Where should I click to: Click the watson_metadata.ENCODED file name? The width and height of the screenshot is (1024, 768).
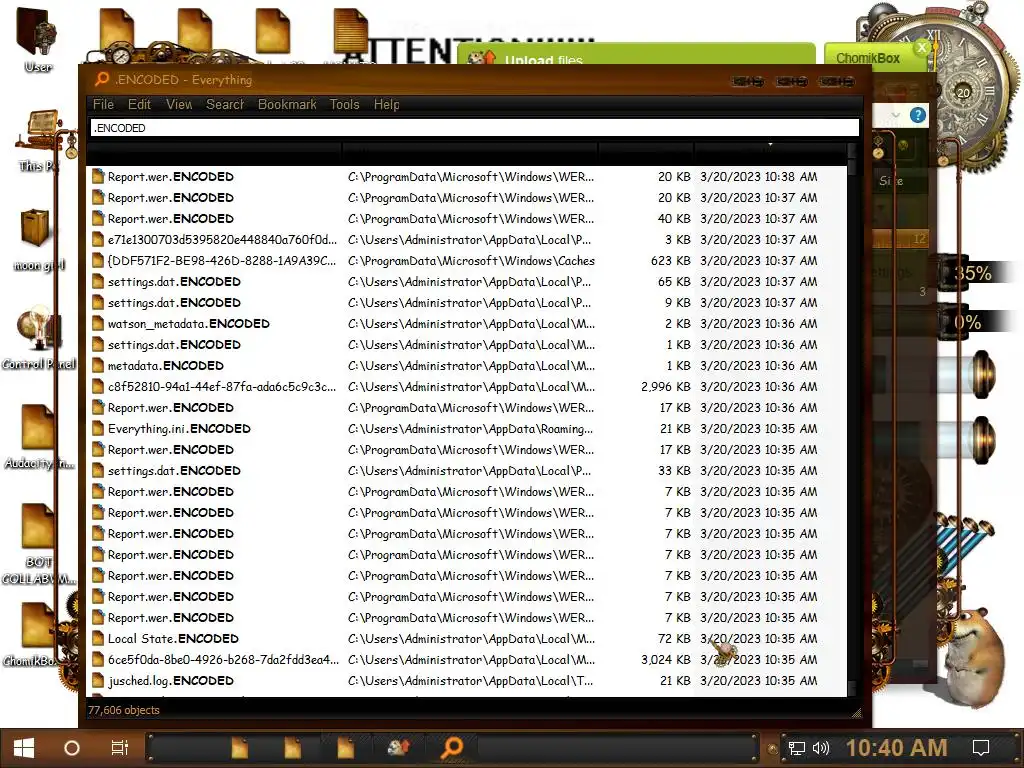click(x=189, y=323)
